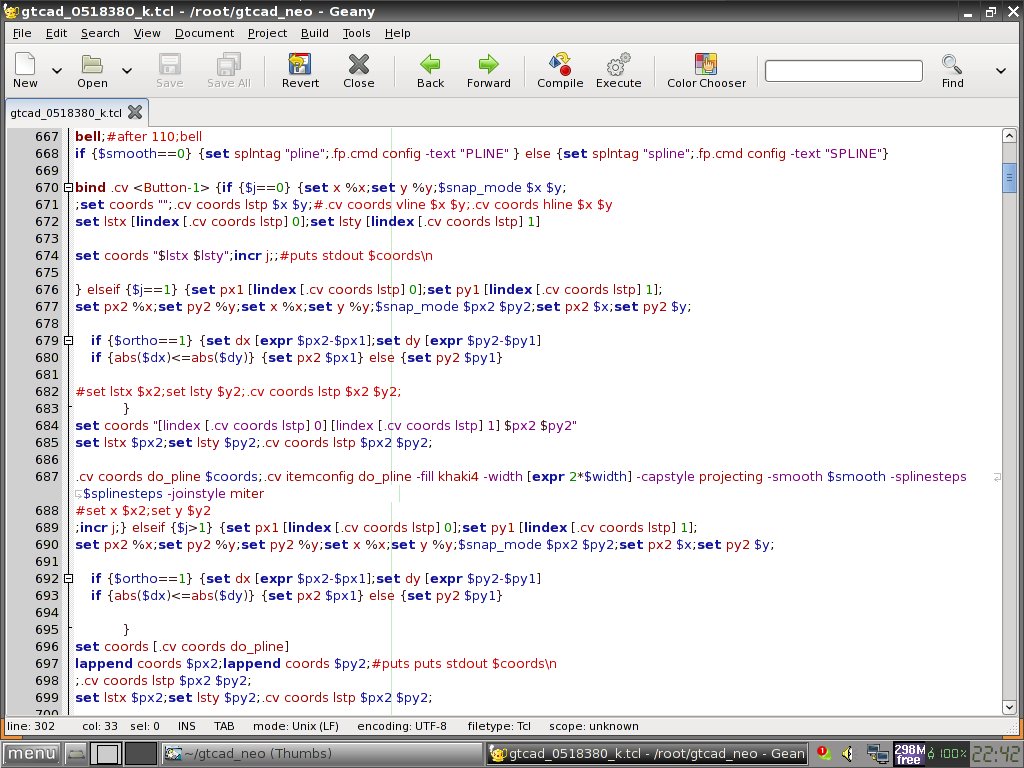Open the speaker volume tray icon
This screenshot has width=1024, height=768.
click(x=848, y=754)
